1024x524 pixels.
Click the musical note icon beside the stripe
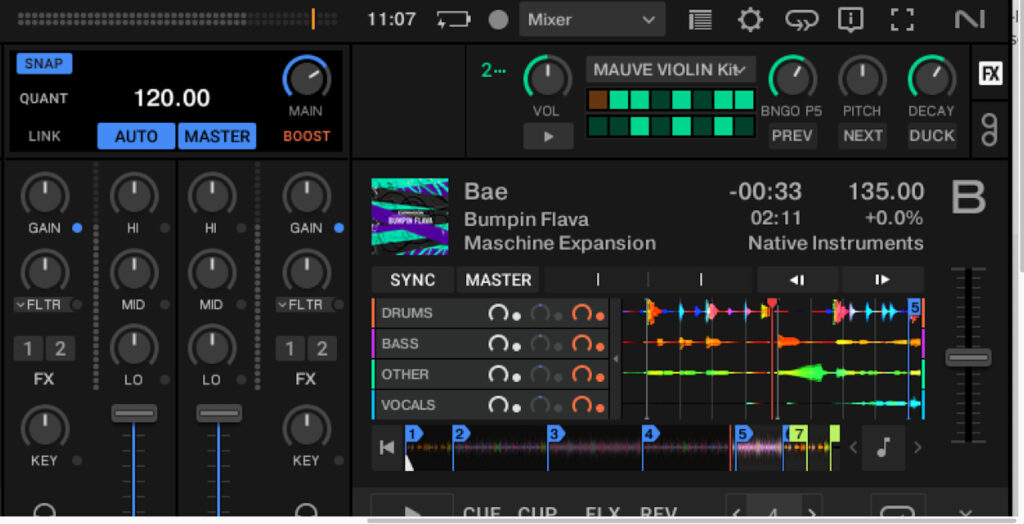(x=883, y=447)
